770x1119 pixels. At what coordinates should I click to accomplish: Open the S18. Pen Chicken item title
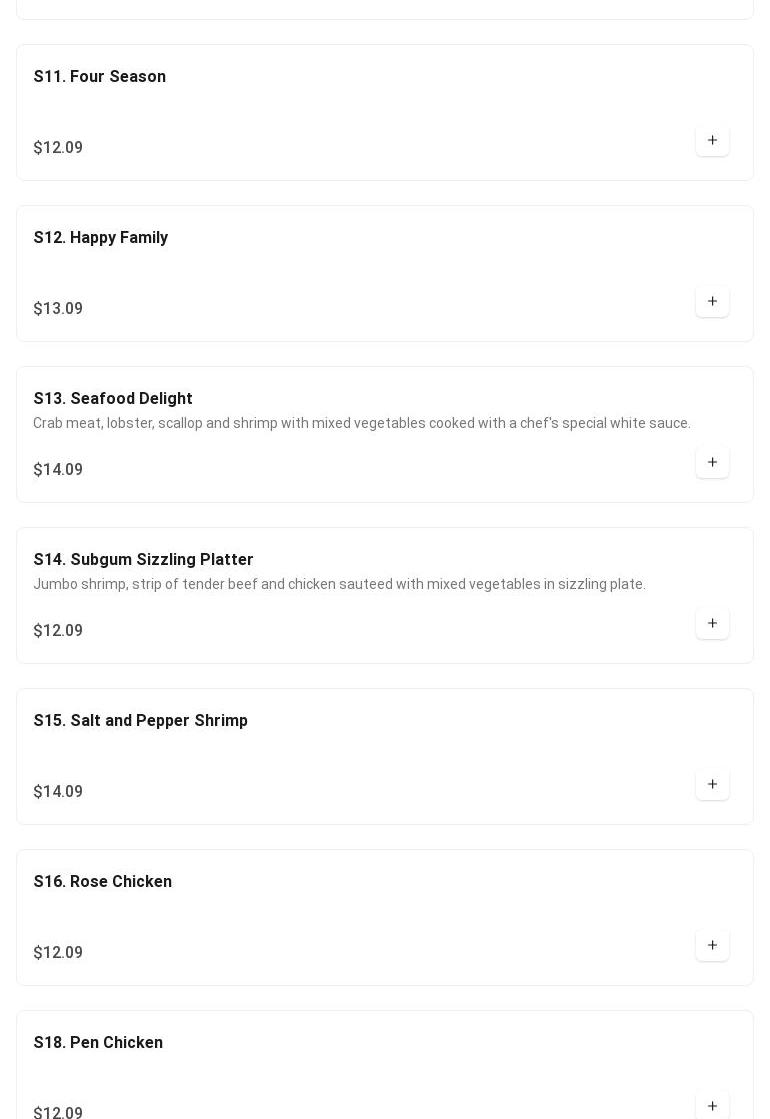point(98,1042)
